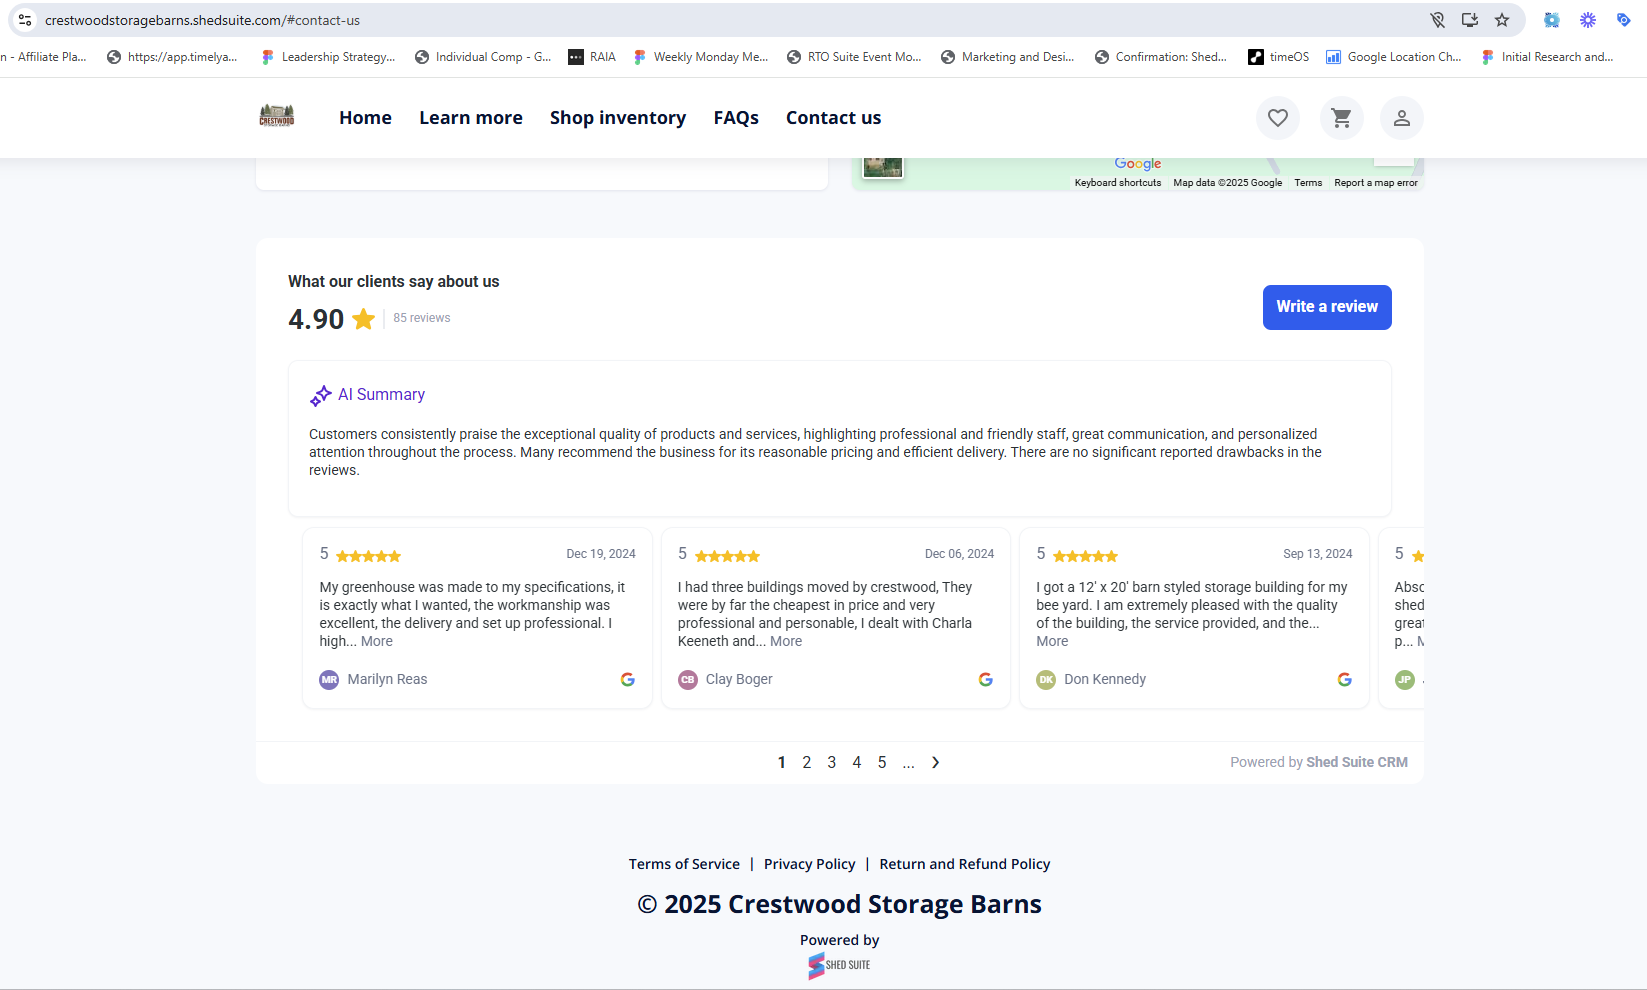1647x990 pixels.
Task: Click Marilyn Reas MR avatar
Action: coord(329,679)
